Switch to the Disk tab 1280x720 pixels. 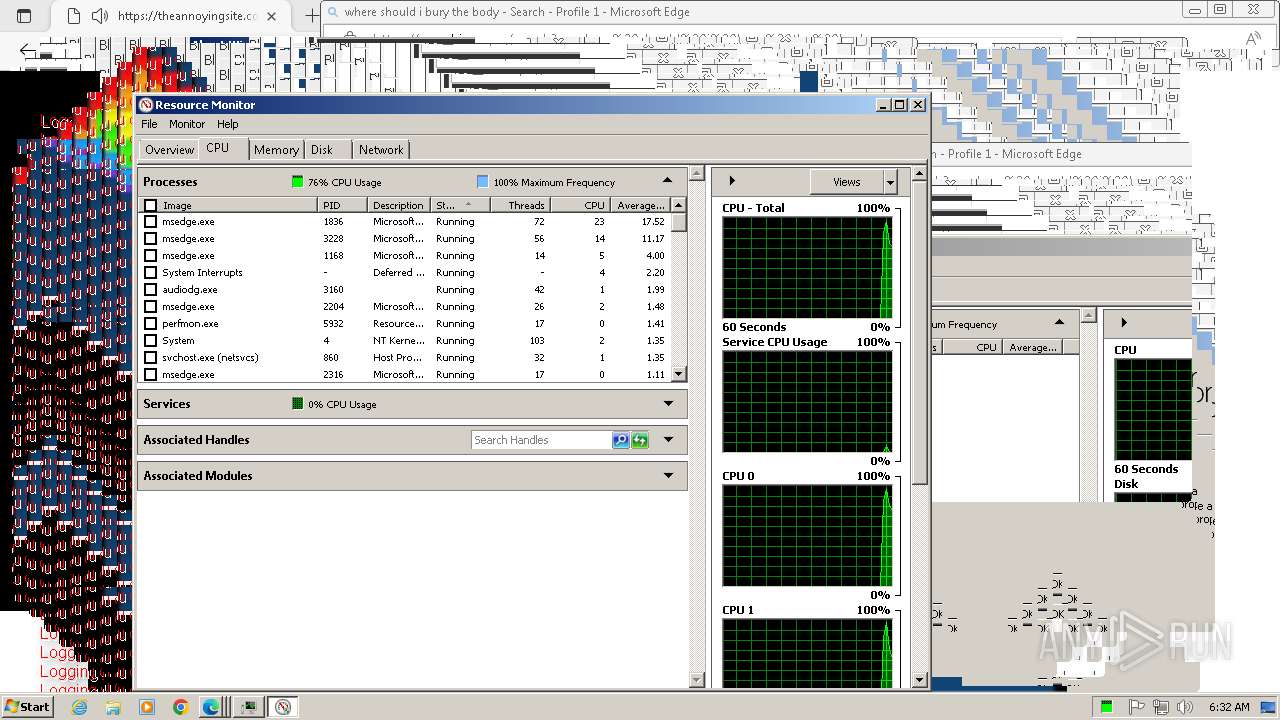tap(322, 150)
